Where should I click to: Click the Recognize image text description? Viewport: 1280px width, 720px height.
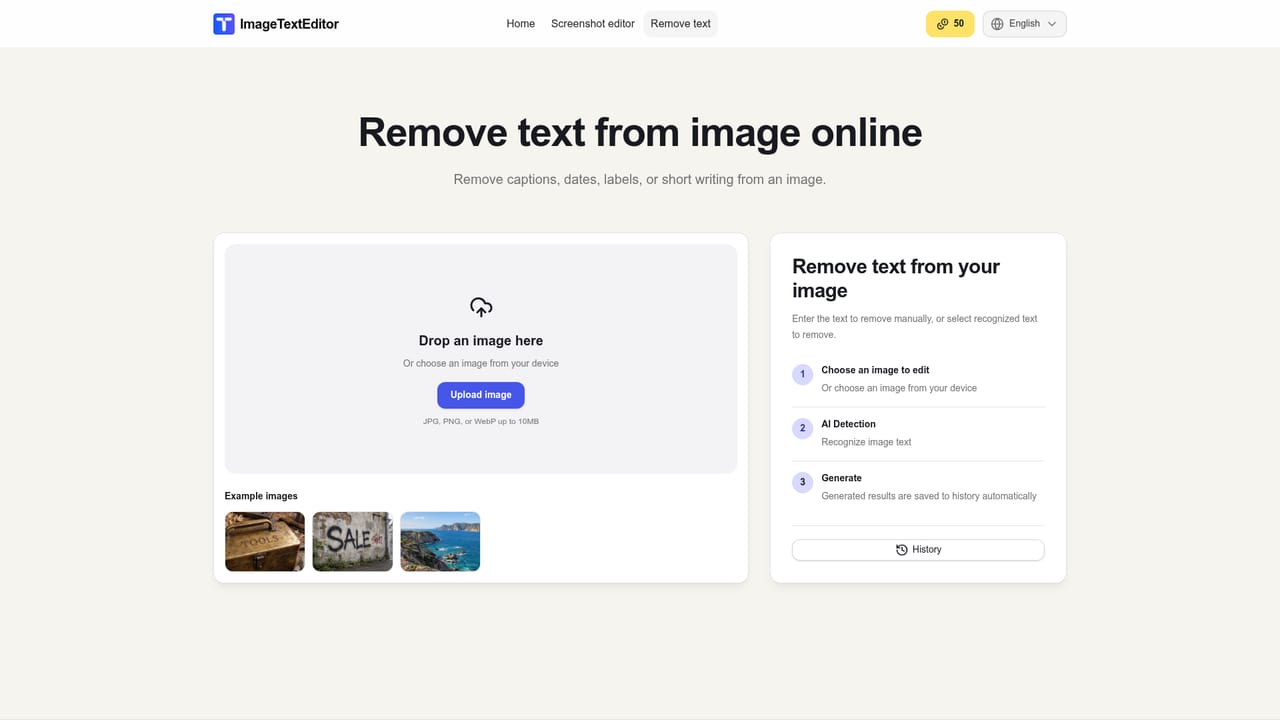(x=866, y=442)
